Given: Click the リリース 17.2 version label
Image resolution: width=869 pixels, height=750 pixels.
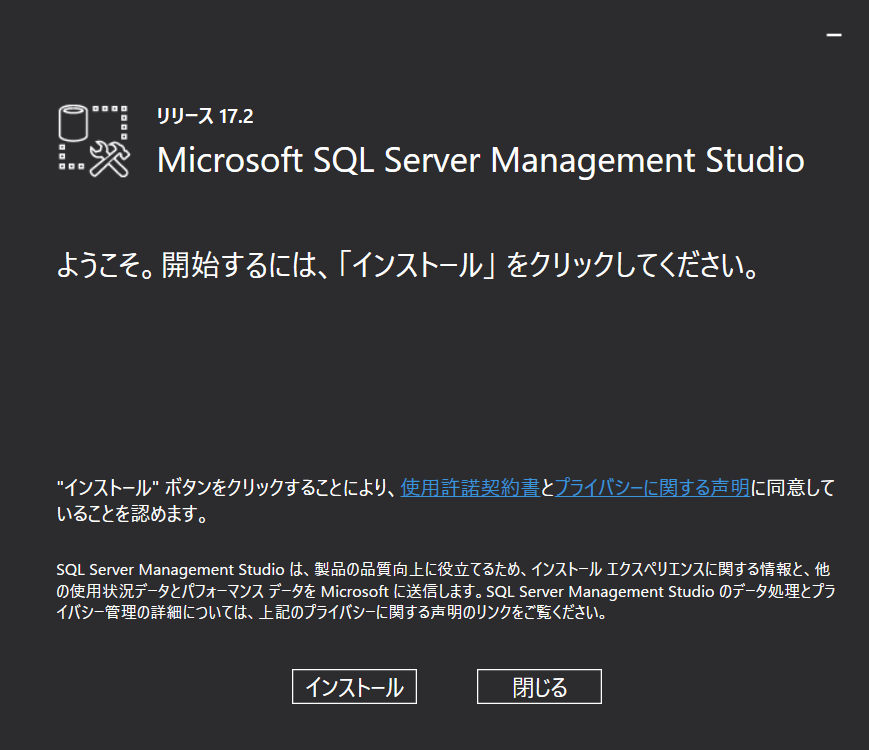Looking at the screenshot, I should [205, 116].
